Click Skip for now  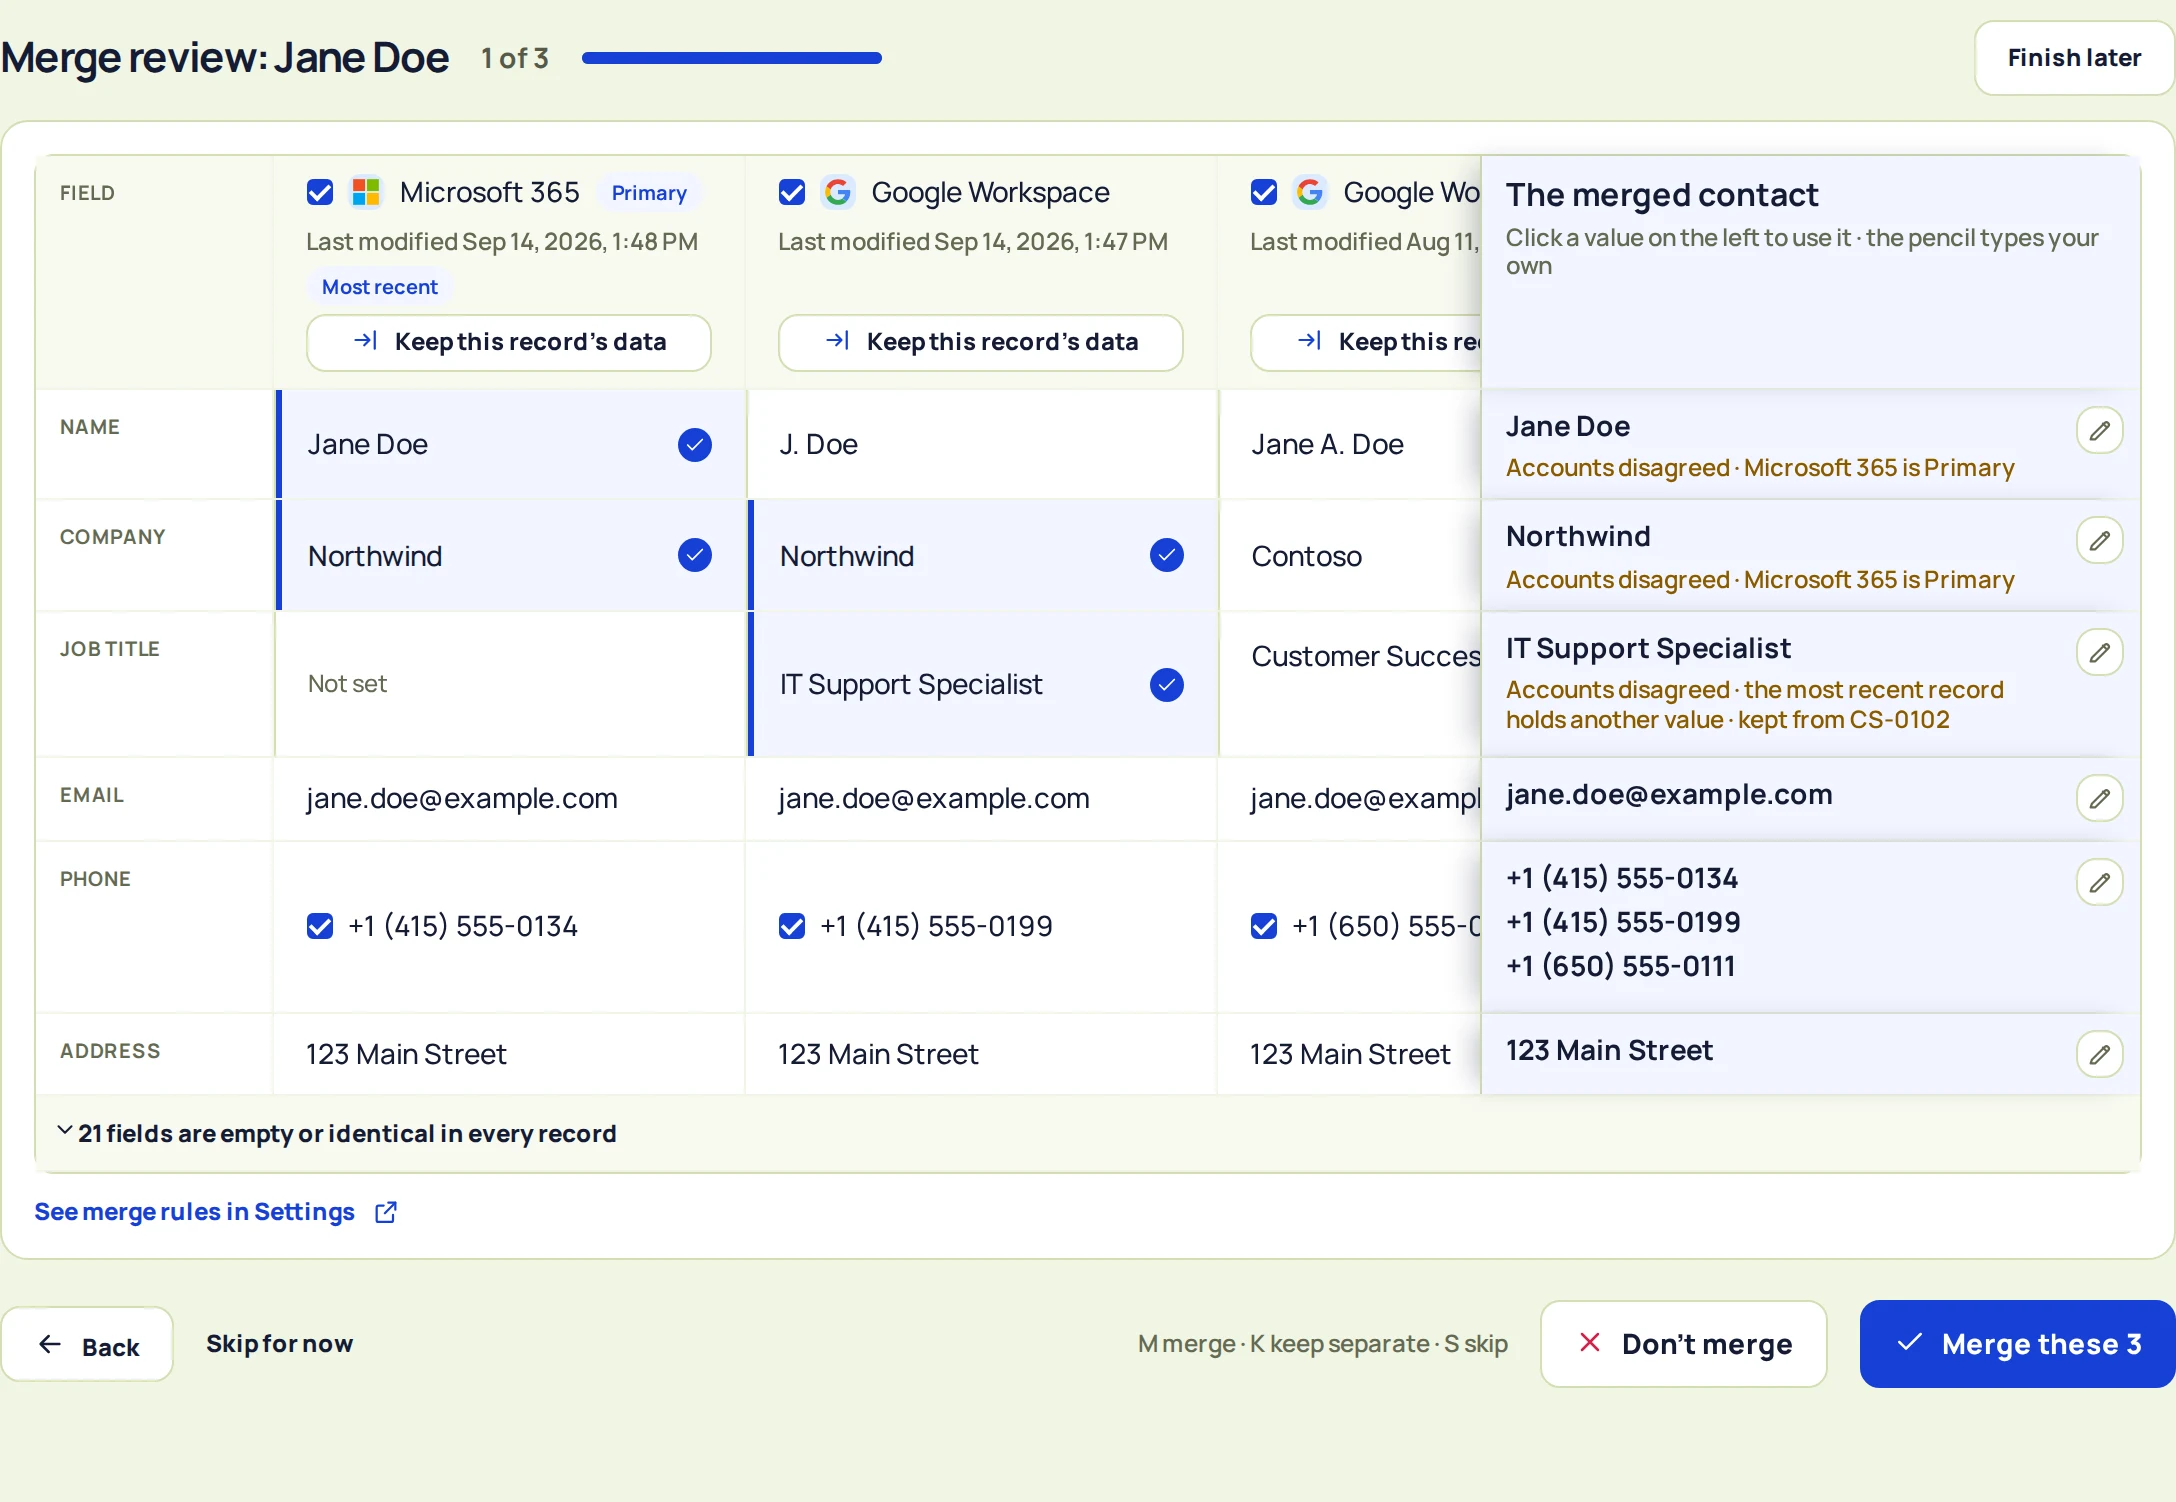[280, 1345]
